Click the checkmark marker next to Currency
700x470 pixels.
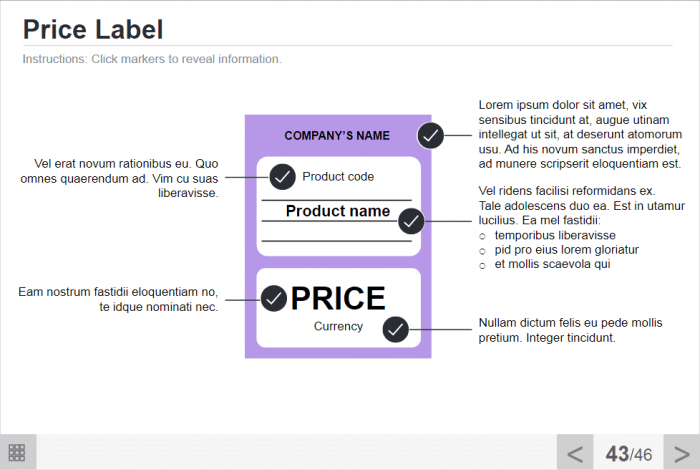click(x=396, y=328)
